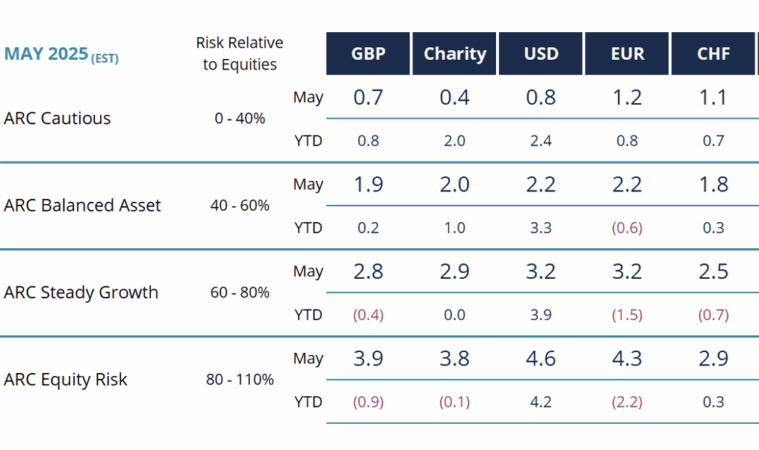The image size is (759, 450).
Task: Click the 60 - 80% risk range
Action: point(240,292)
